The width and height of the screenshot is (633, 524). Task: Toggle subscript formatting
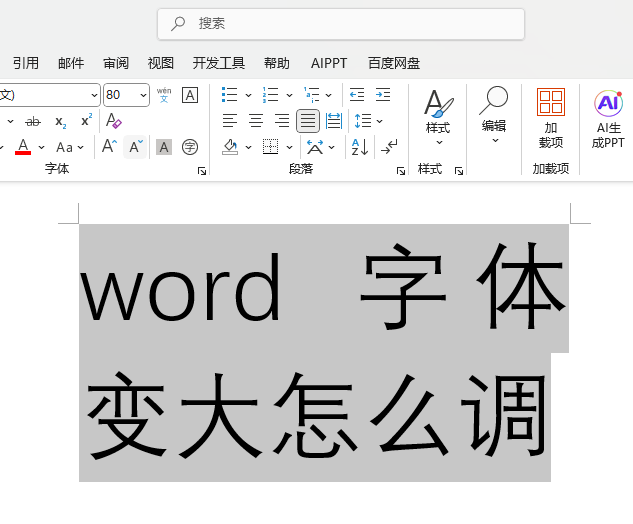pyautogui.click(x=61, y=122)
